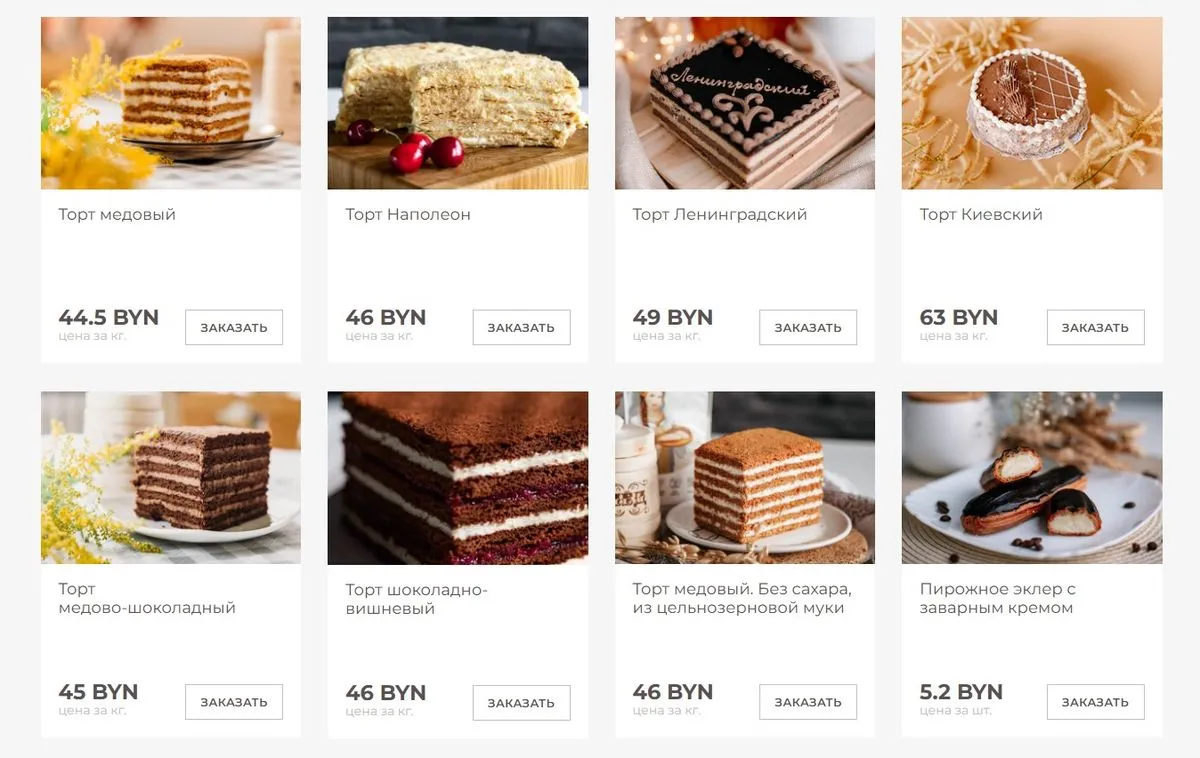Viewport: 1200px width, 758px height.
Task: Open the медово-шоколадный cake photo
Action: [x=171, y=478]
